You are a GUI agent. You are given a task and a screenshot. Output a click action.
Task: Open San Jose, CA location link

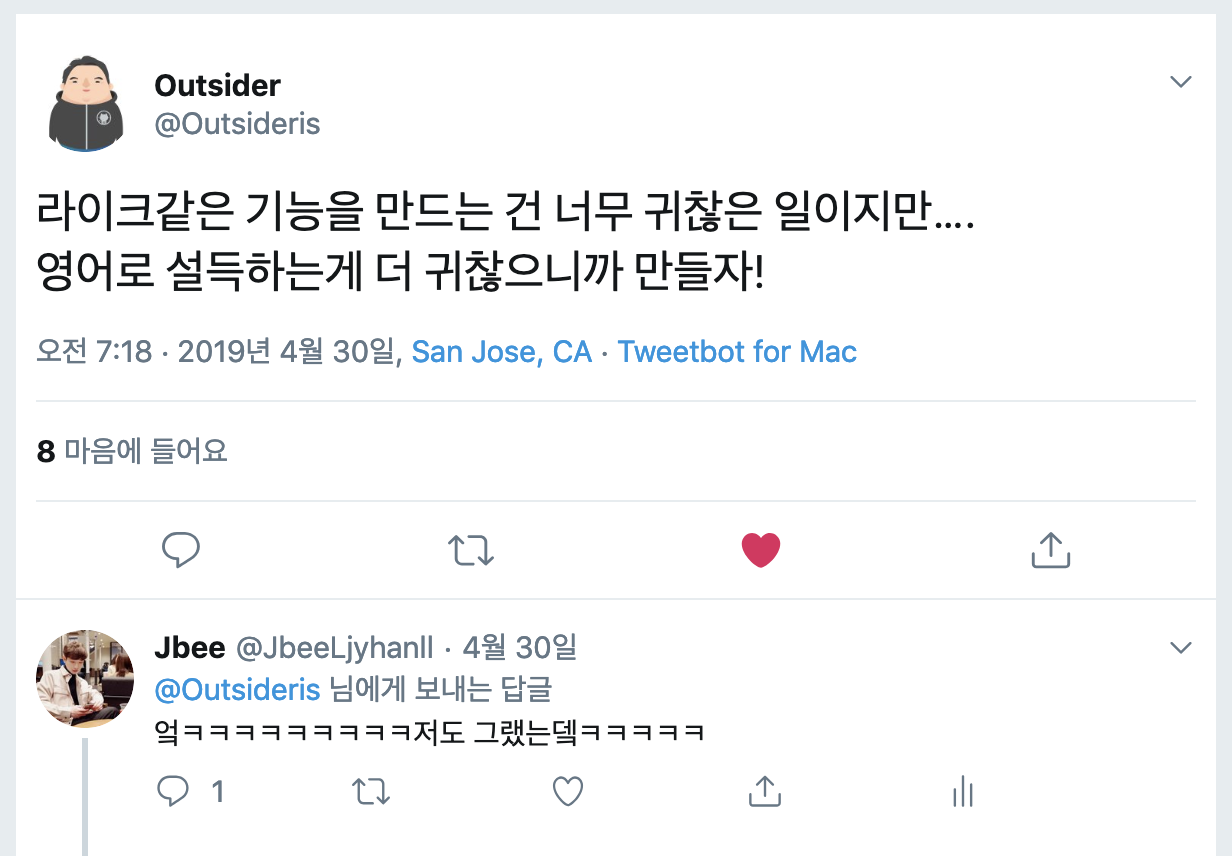(502, 352)
